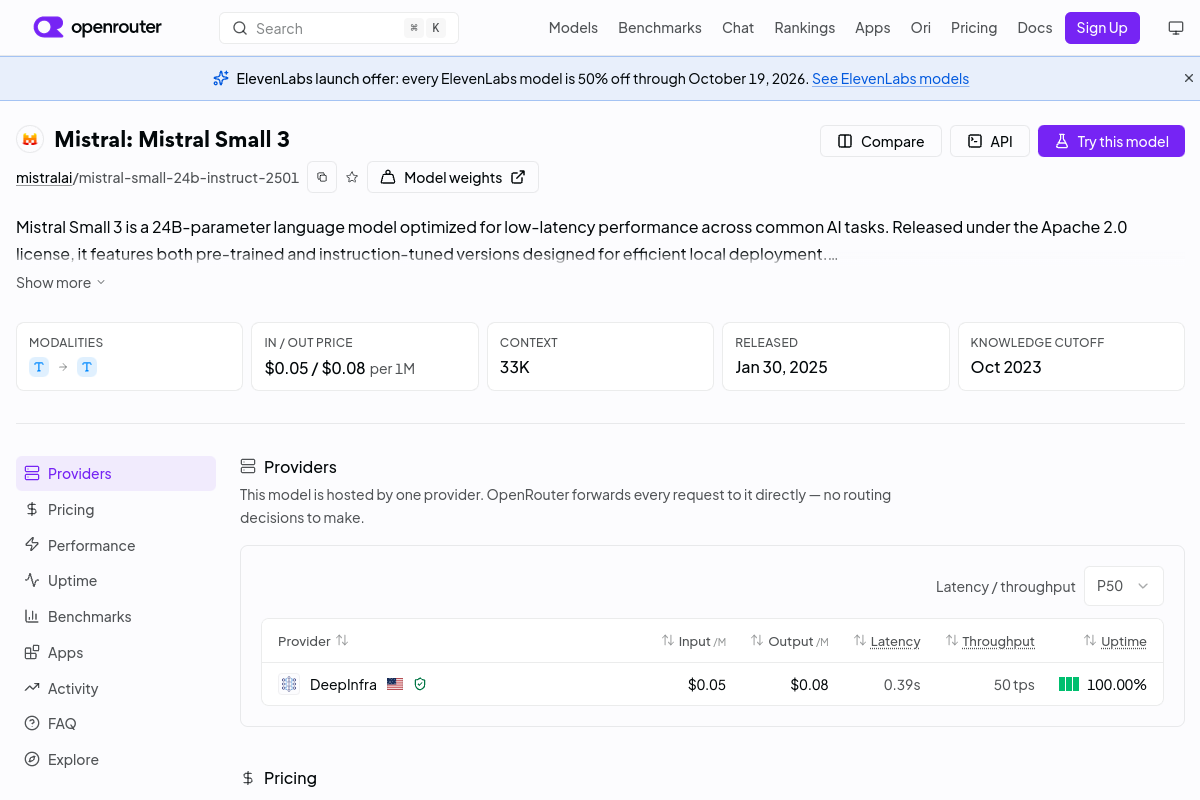Open Apps in the top navigation
Viewport: 1200px width, 800px height.
coord(873,28)
